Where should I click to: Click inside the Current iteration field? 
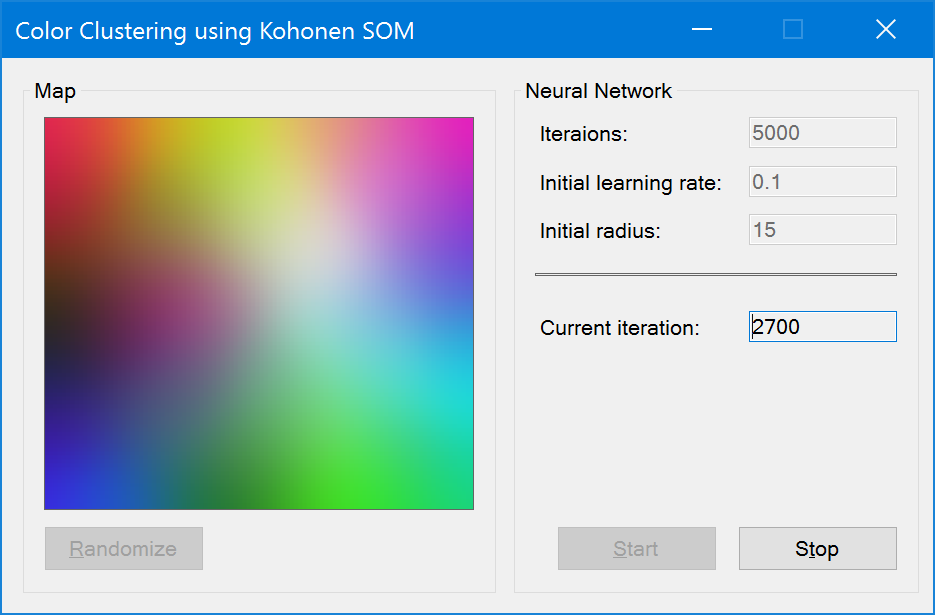click(x=821, y=326)
